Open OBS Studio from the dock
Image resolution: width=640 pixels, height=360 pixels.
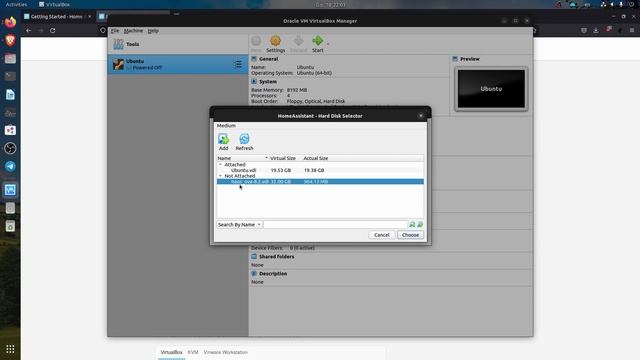tap(10, 148)
